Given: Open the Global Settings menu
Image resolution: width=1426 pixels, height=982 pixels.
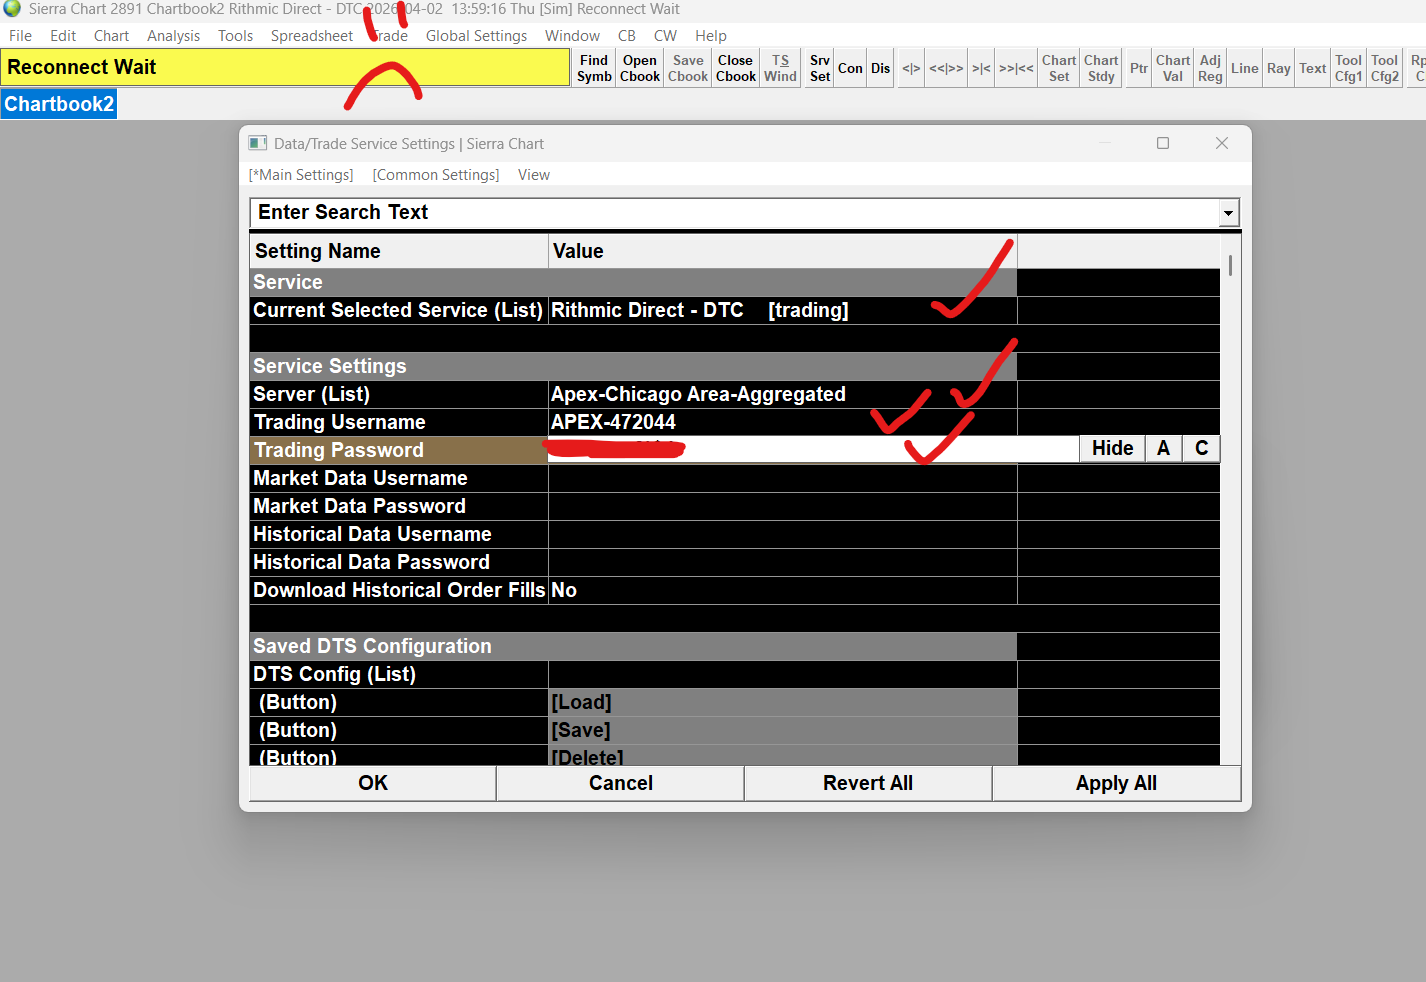Looking at the screenshot, I should (476, 36).
